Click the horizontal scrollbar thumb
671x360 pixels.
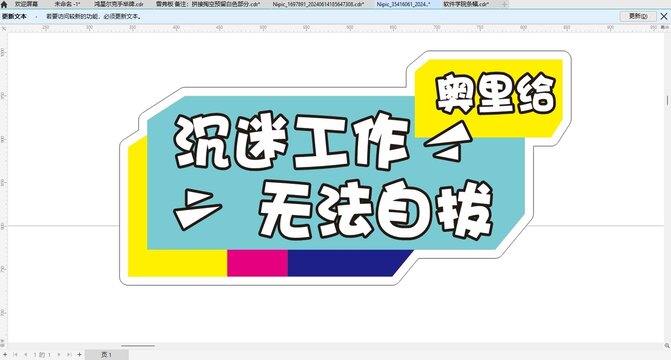click(x=138, y=346)
